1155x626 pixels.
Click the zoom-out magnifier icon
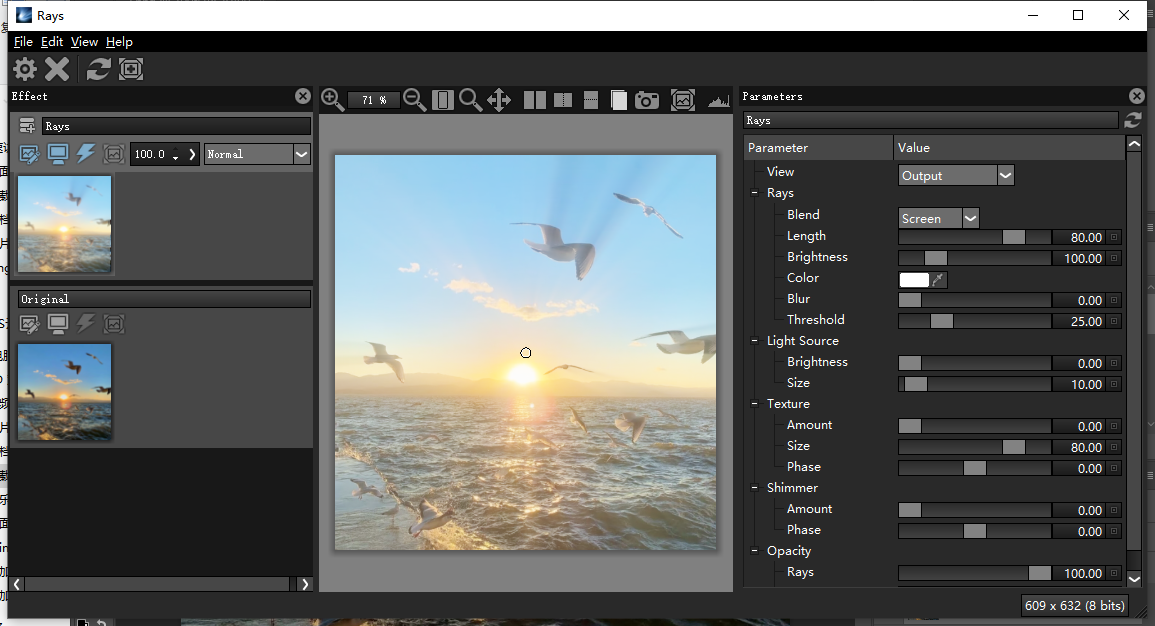[x=414, y=100]
